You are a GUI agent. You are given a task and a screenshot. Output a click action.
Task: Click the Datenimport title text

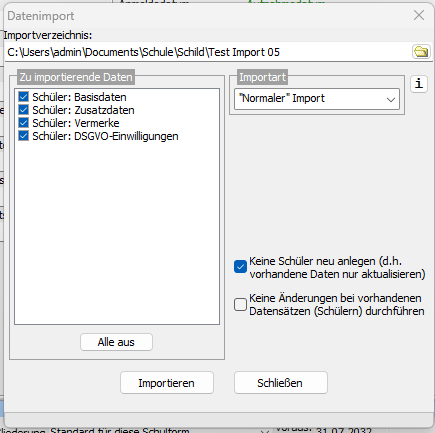41,16
